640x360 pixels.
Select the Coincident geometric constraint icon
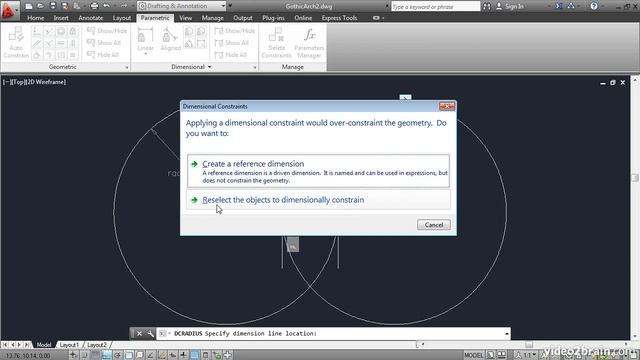pos(36,31)
